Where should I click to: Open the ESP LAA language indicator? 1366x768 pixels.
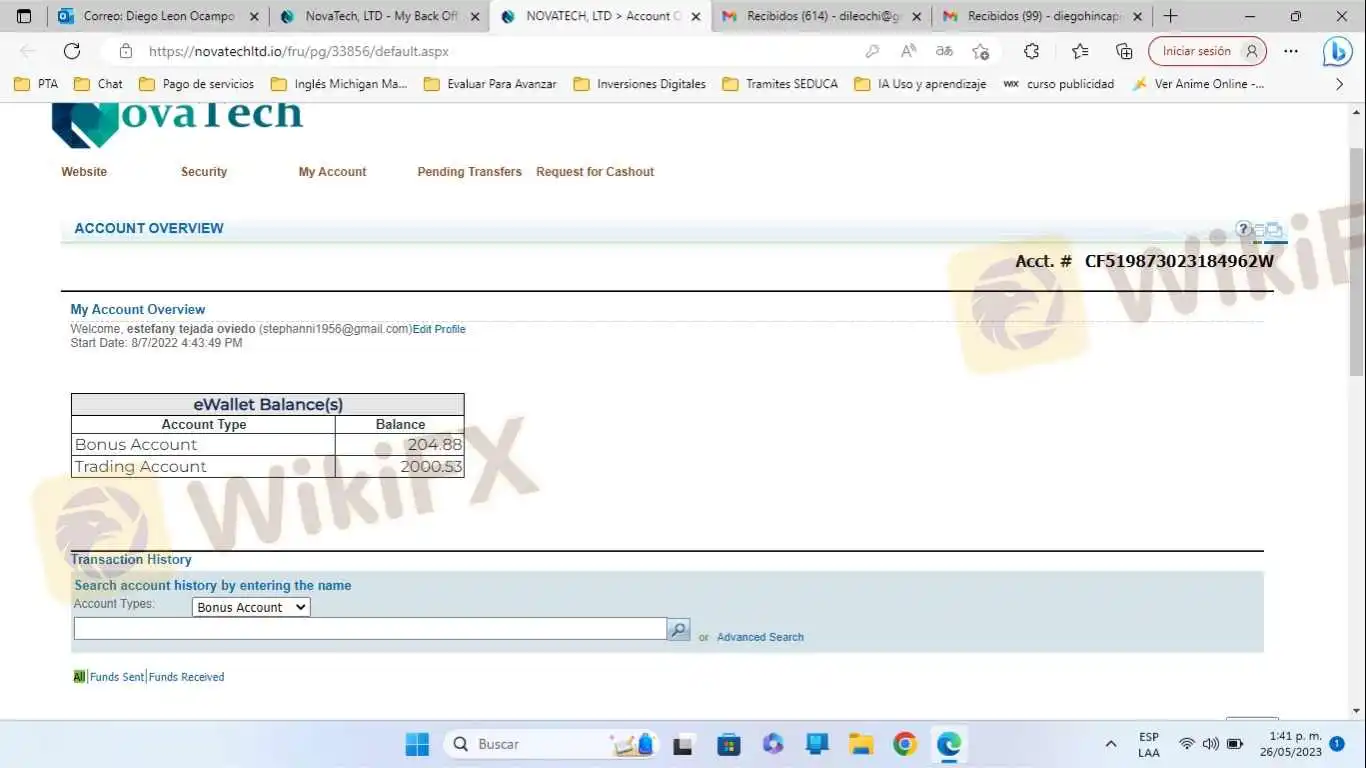(x=1149, y=744)
